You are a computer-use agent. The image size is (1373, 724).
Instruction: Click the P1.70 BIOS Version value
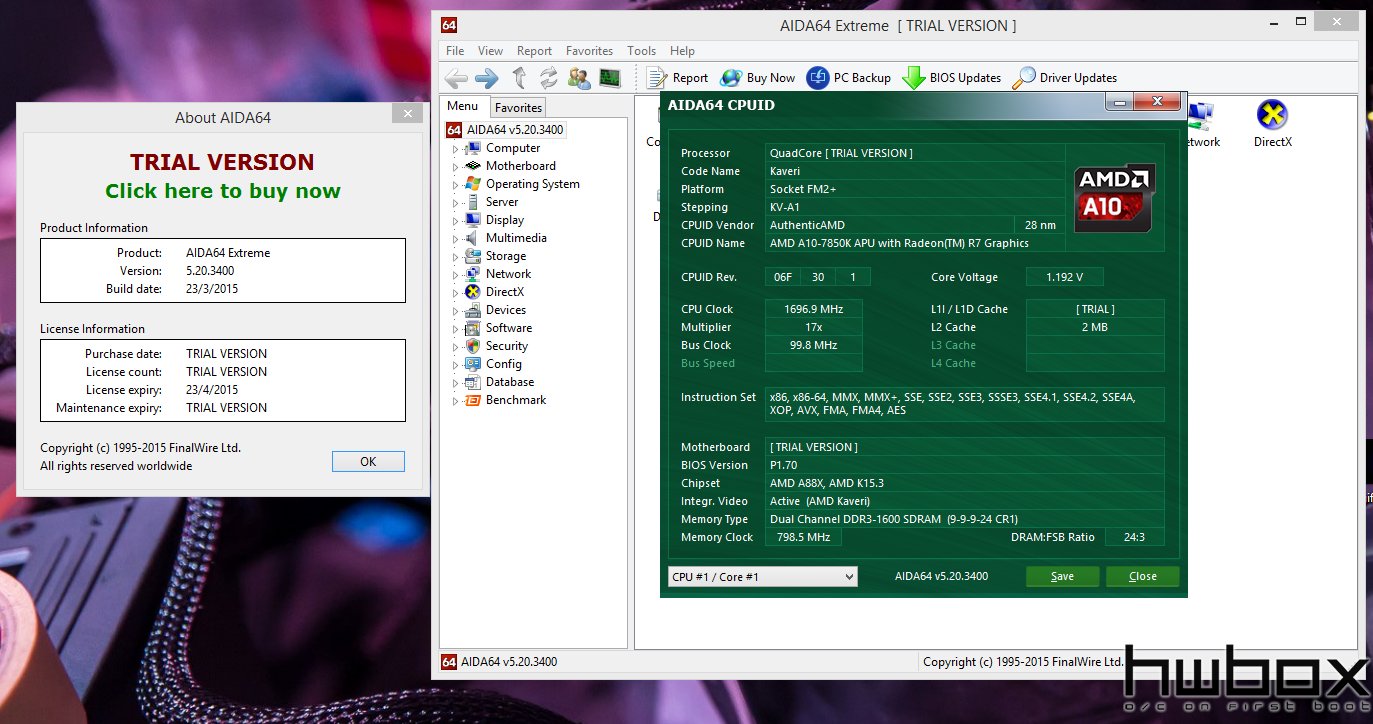coord(965,465)
